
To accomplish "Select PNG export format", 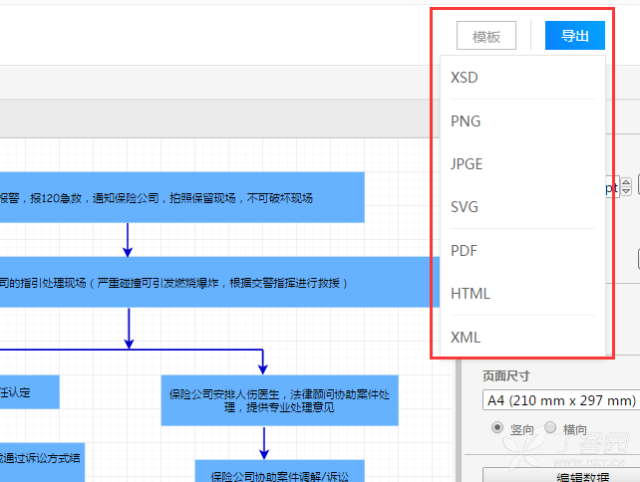I will pos(465,121).
